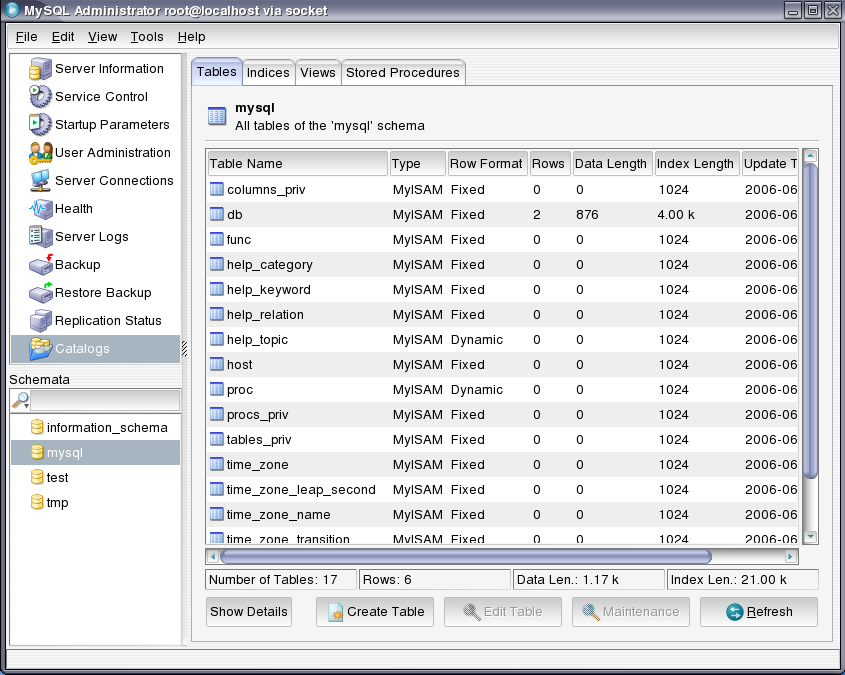This screenshot has height=675, width=845.
Task: Click the Refresh button
Action: pos(759,612)
